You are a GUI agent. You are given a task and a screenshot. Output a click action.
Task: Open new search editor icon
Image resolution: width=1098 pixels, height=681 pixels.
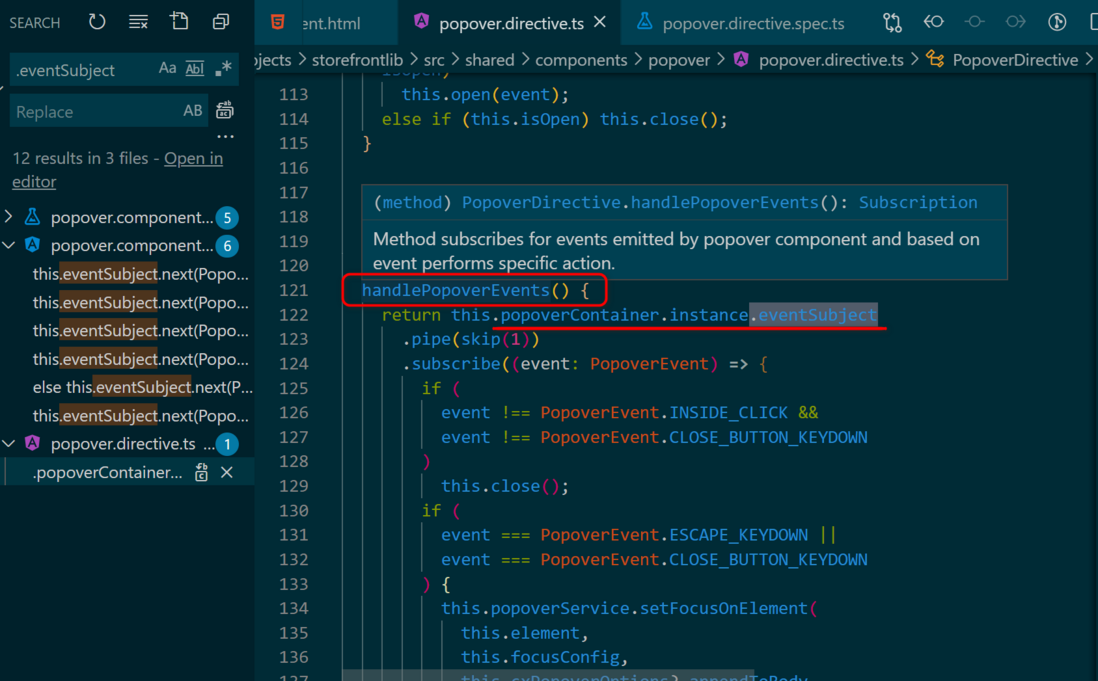[179, 22]
